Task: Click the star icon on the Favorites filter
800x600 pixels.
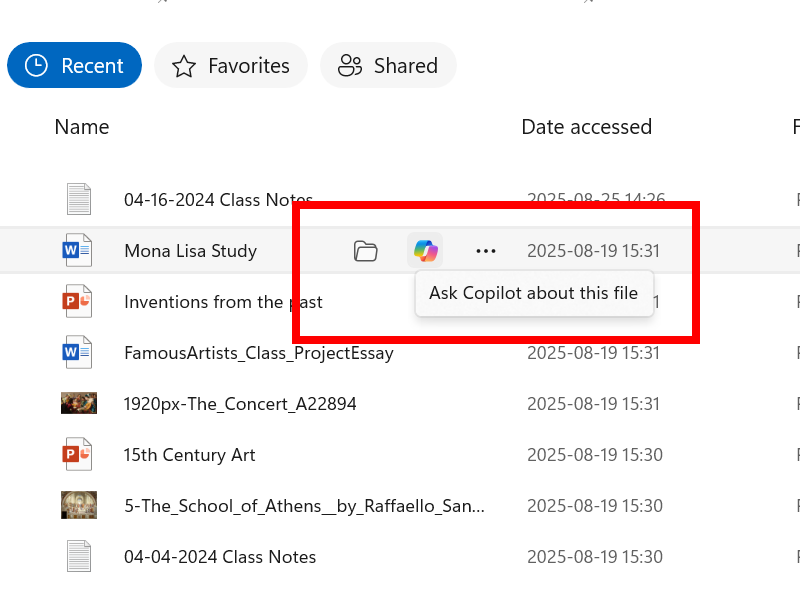Action: pos(184,65)
